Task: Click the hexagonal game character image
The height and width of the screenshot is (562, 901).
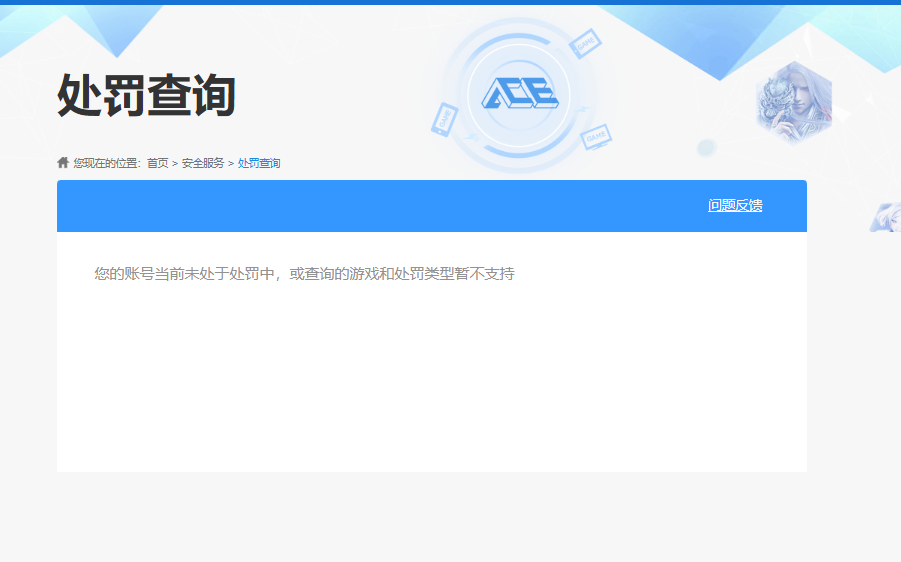Action: pyautogui.click(x=793, y=101)
